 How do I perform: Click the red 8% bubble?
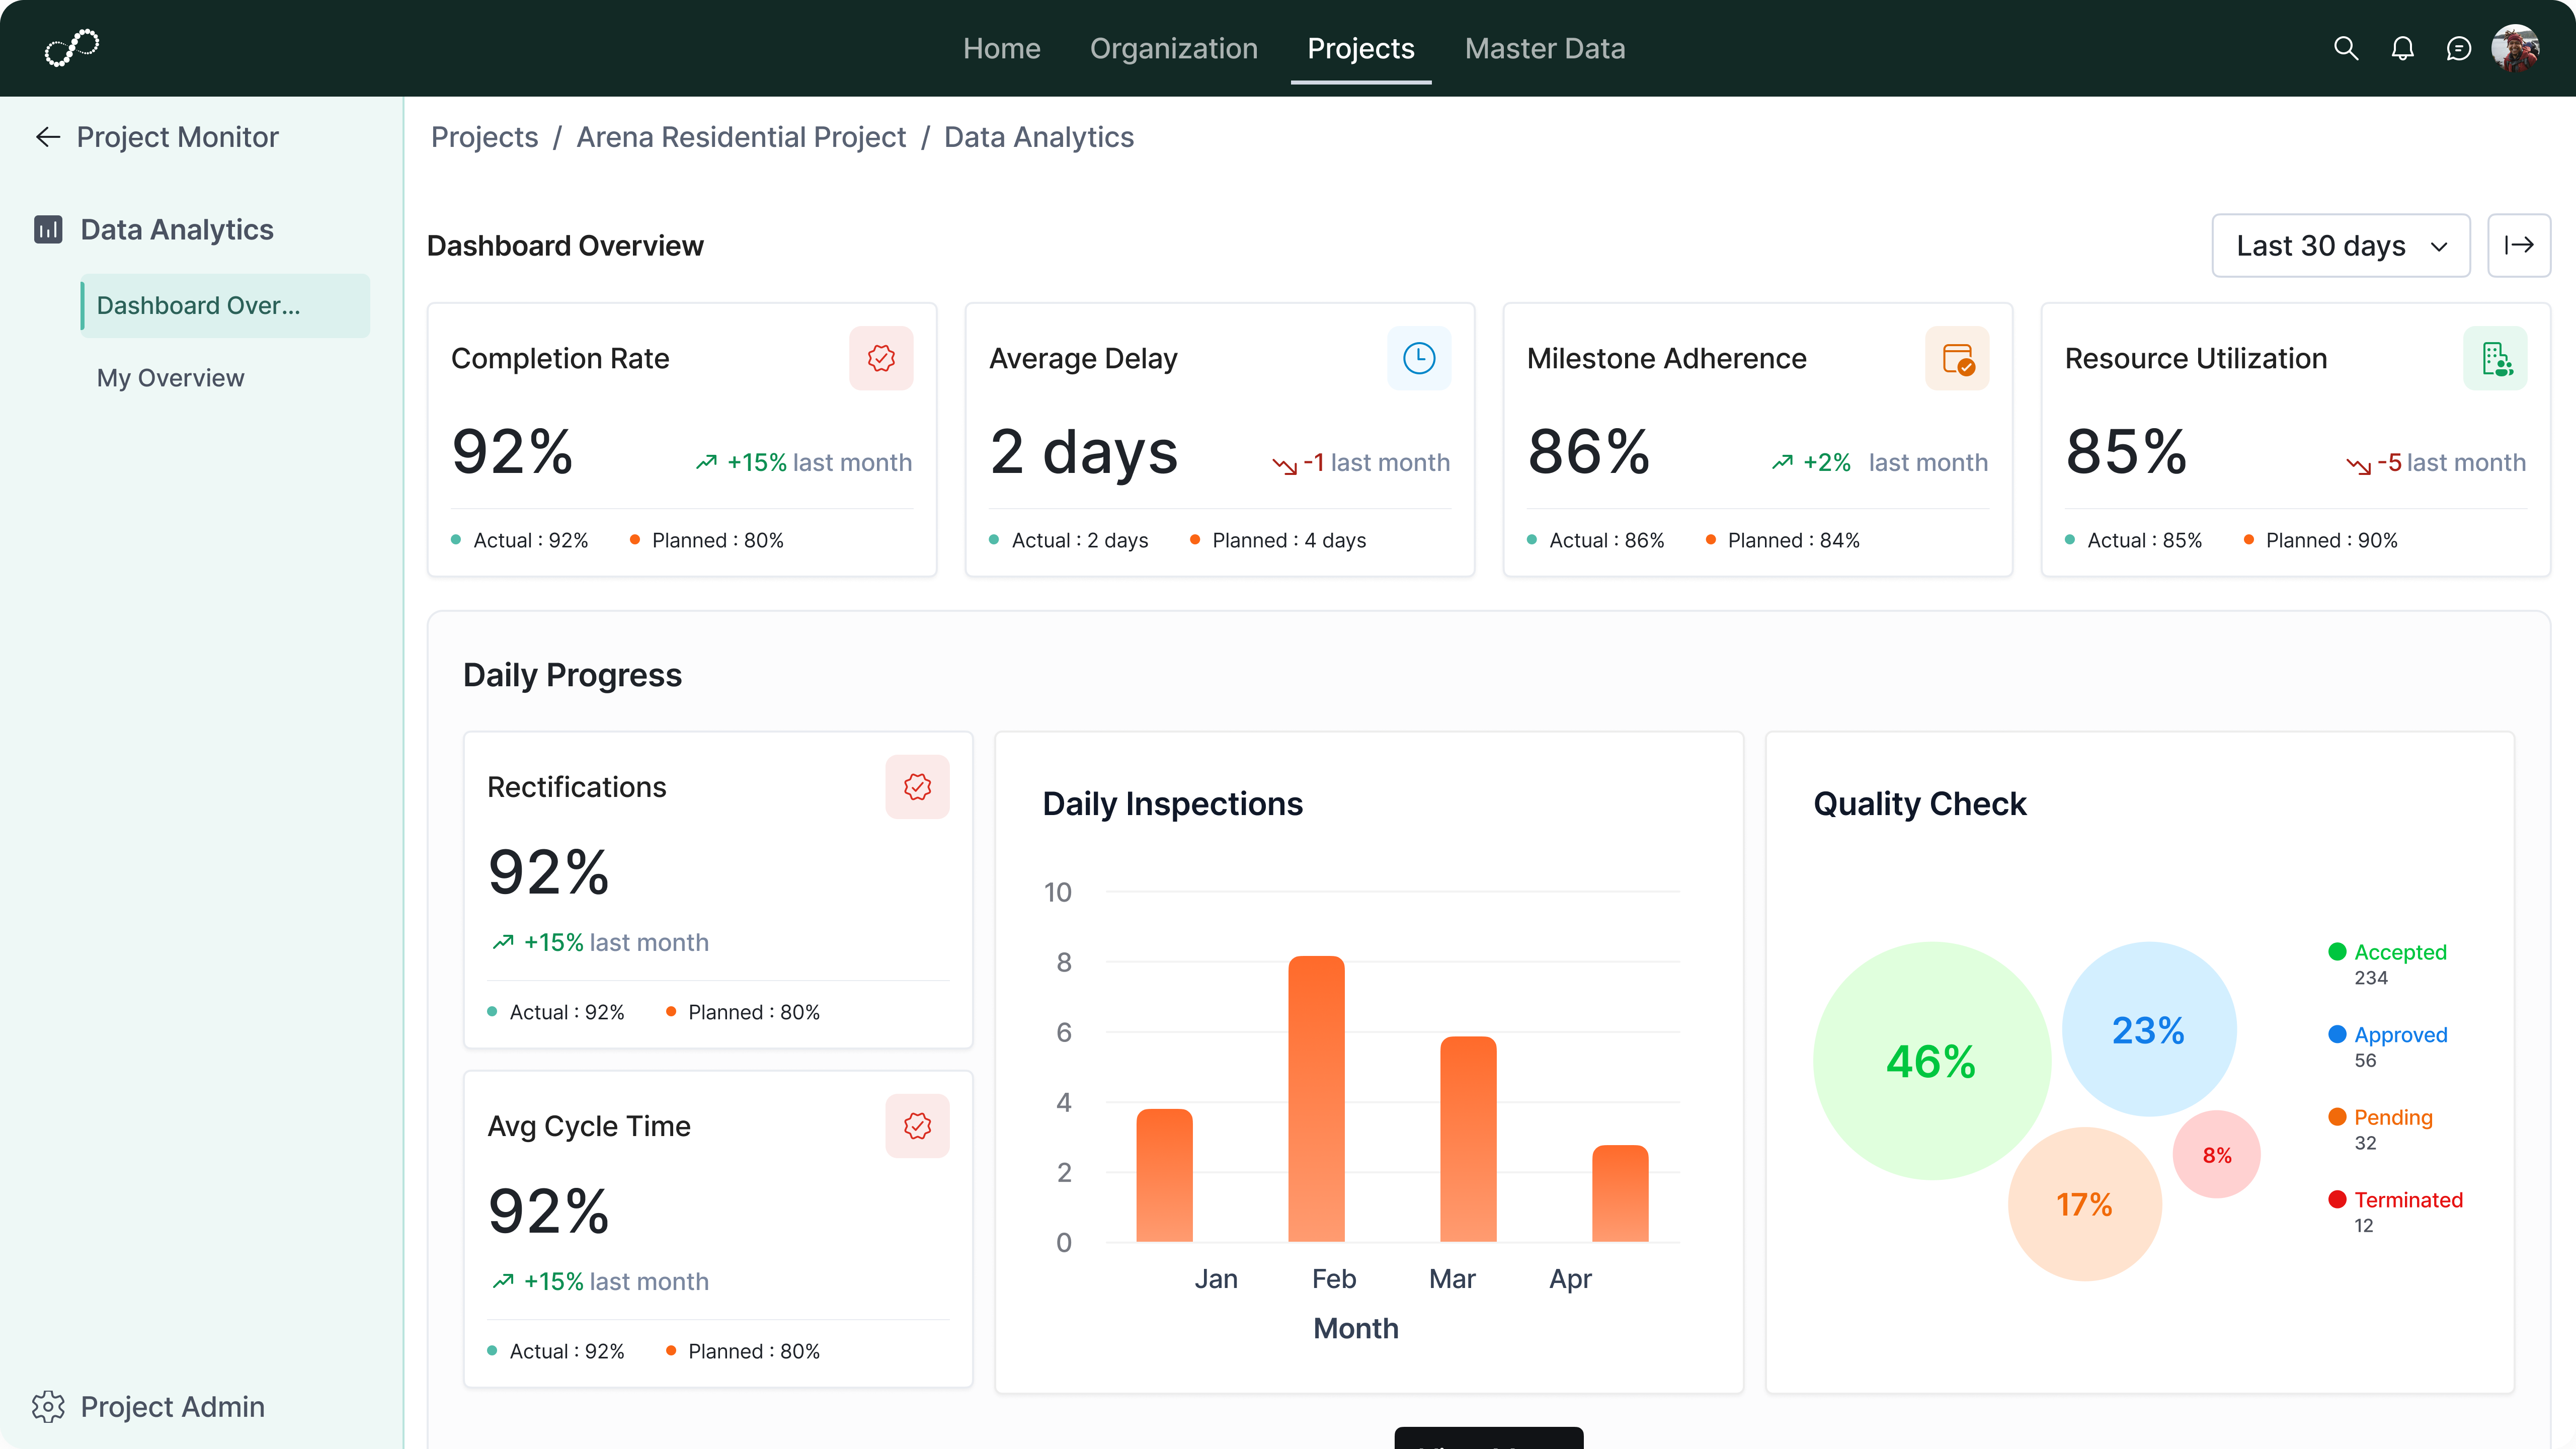[2216, 1154]
